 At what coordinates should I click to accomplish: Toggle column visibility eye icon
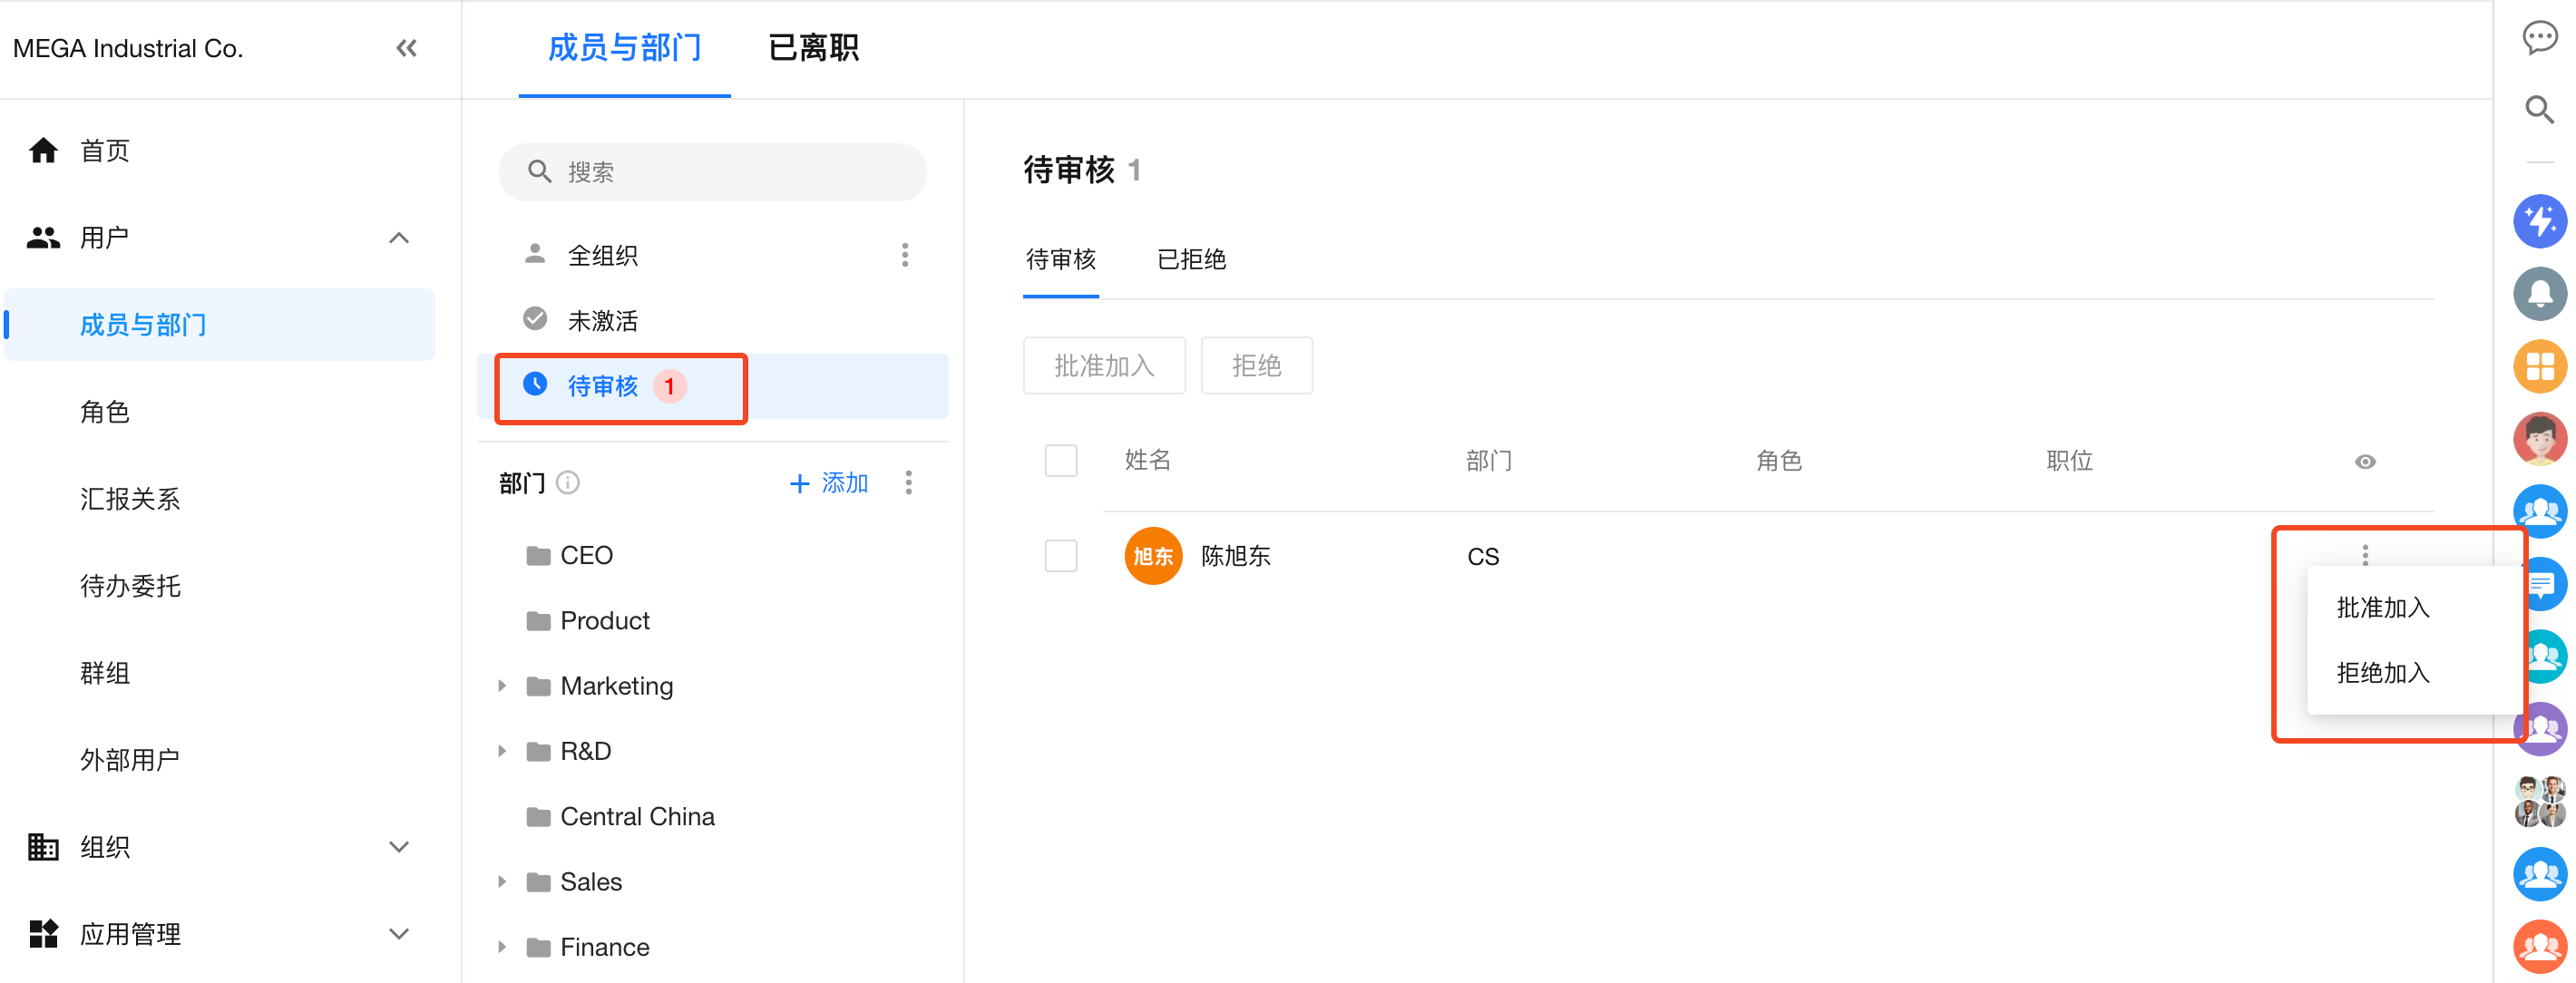click(x=2364, y=461)
